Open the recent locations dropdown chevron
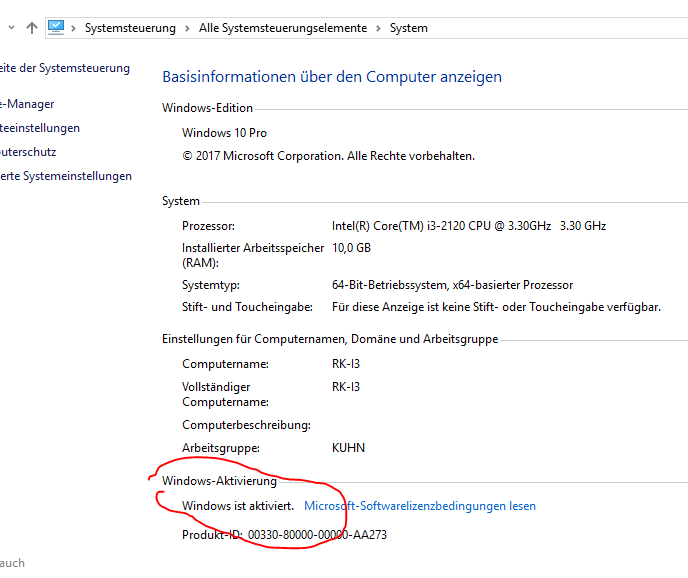 click(11, 28)
